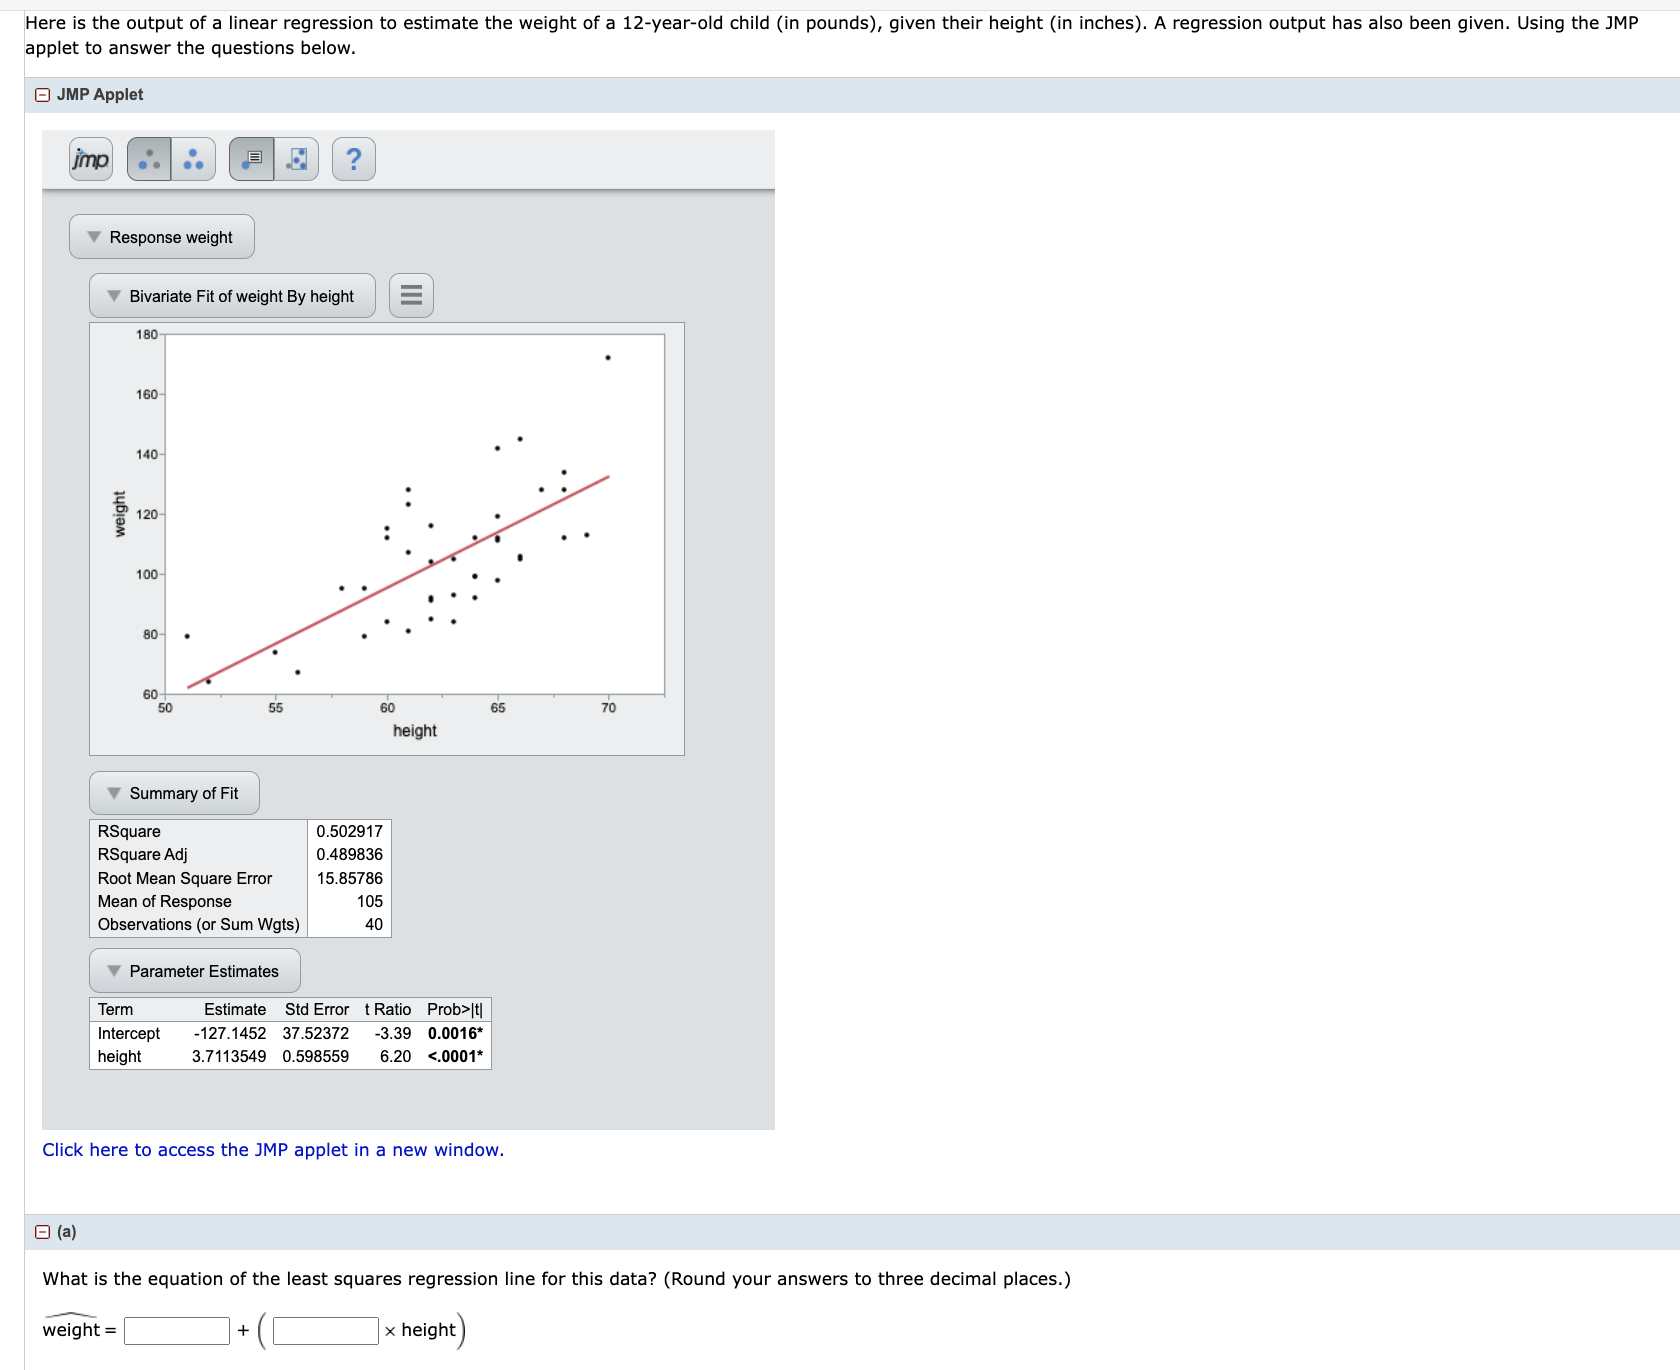Screen dimensions: 1680x1370
Task: Click the slope answer box before × height
Action: click(x=324, y=1330)
